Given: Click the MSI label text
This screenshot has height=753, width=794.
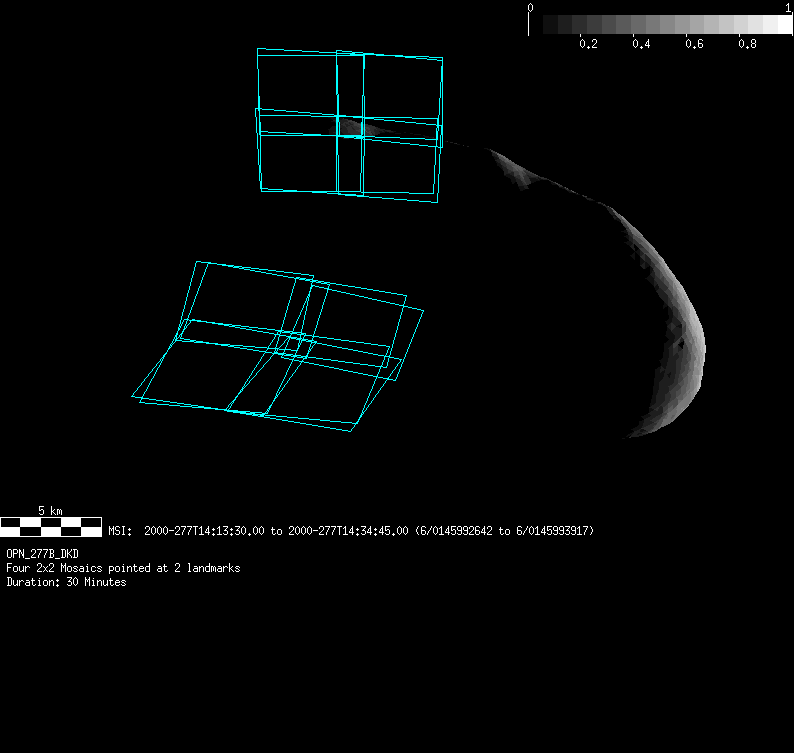Looking at the screenshot, I should pos(119,531).
